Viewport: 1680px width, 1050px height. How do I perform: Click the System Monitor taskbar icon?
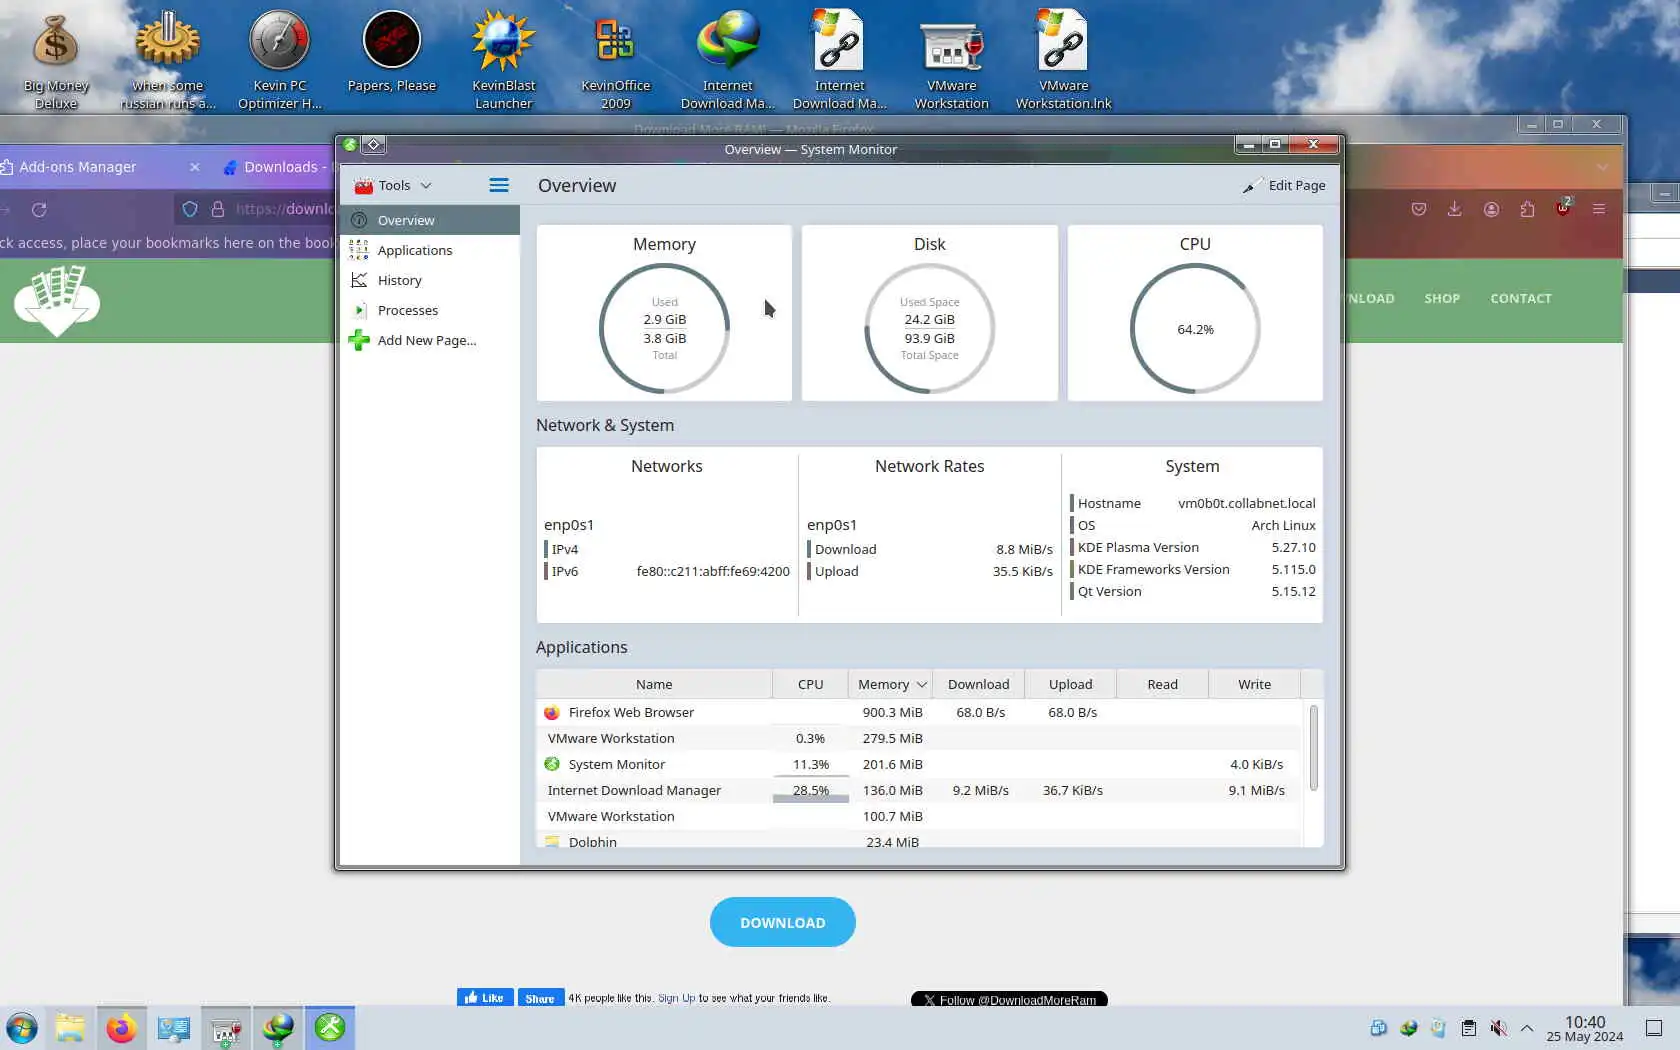pos(330,1028)
